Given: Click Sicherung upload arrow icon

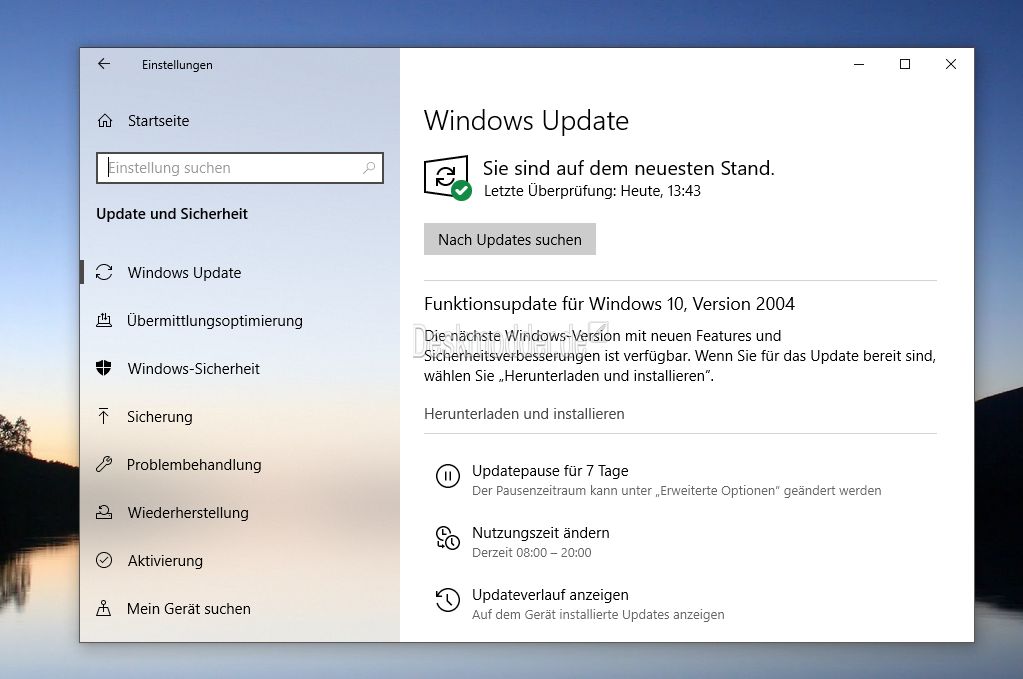Looking at the screenshot, I should point(104,416).
